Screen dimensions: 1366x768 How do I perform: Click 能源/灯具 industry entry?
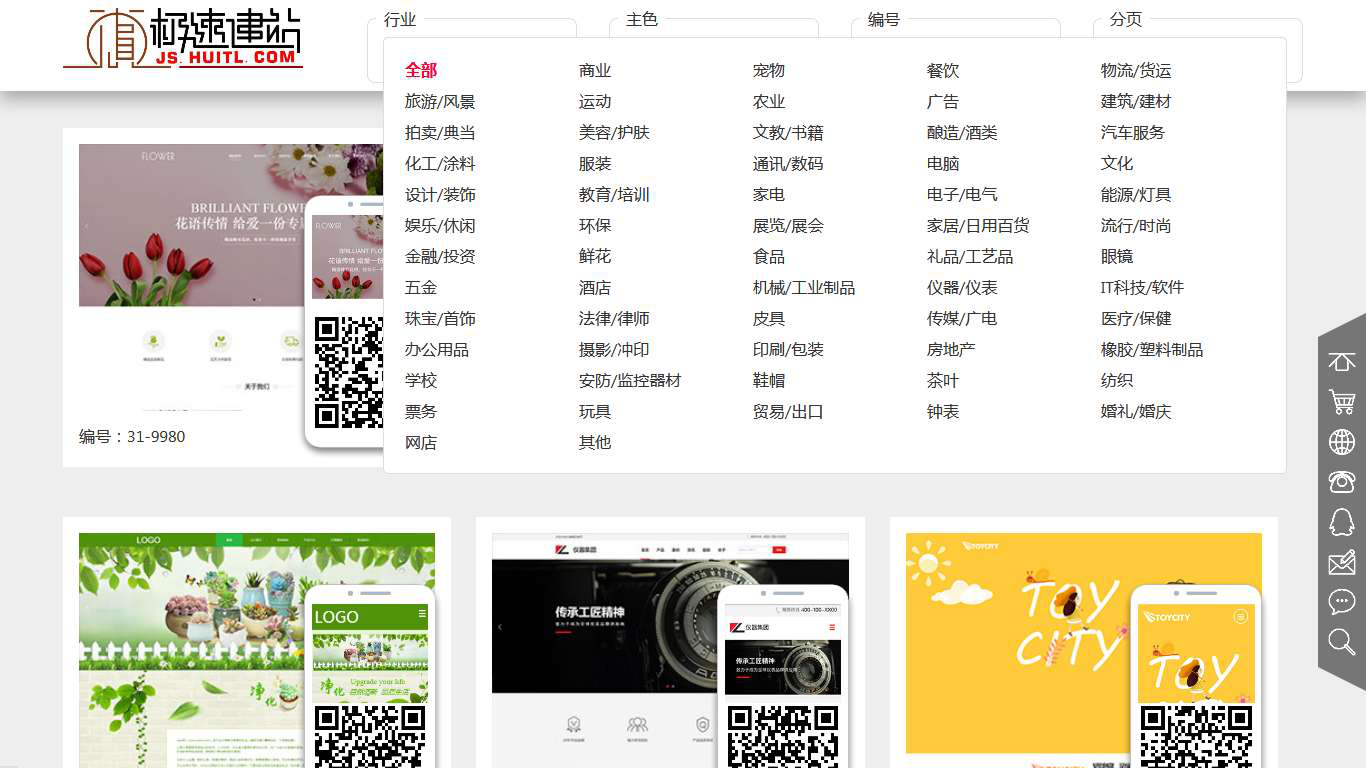coord(1136,195)
